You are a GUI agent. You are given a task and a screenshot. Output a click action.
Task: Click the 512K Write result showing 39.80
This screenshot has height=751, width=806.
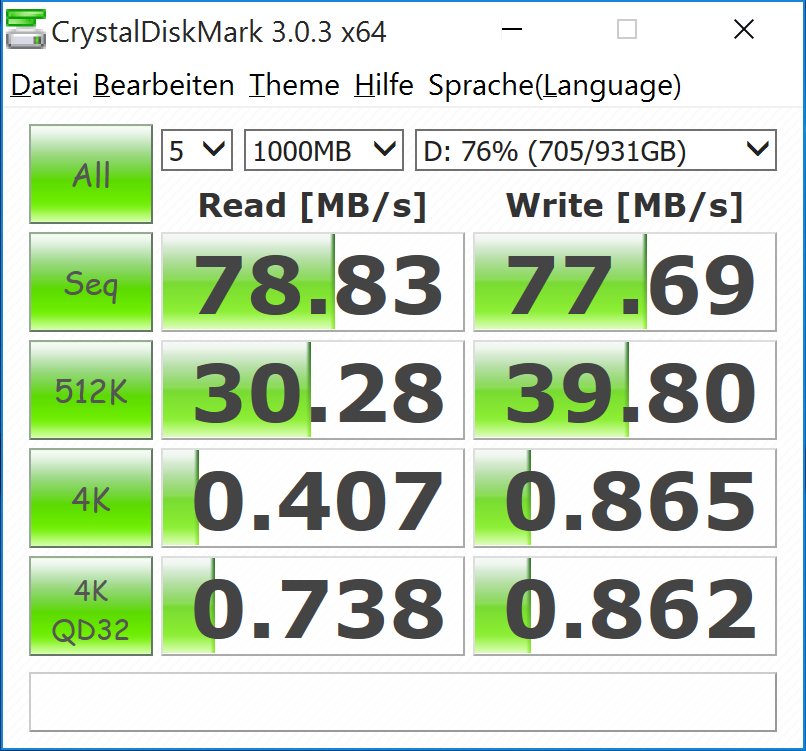[624, 389]
